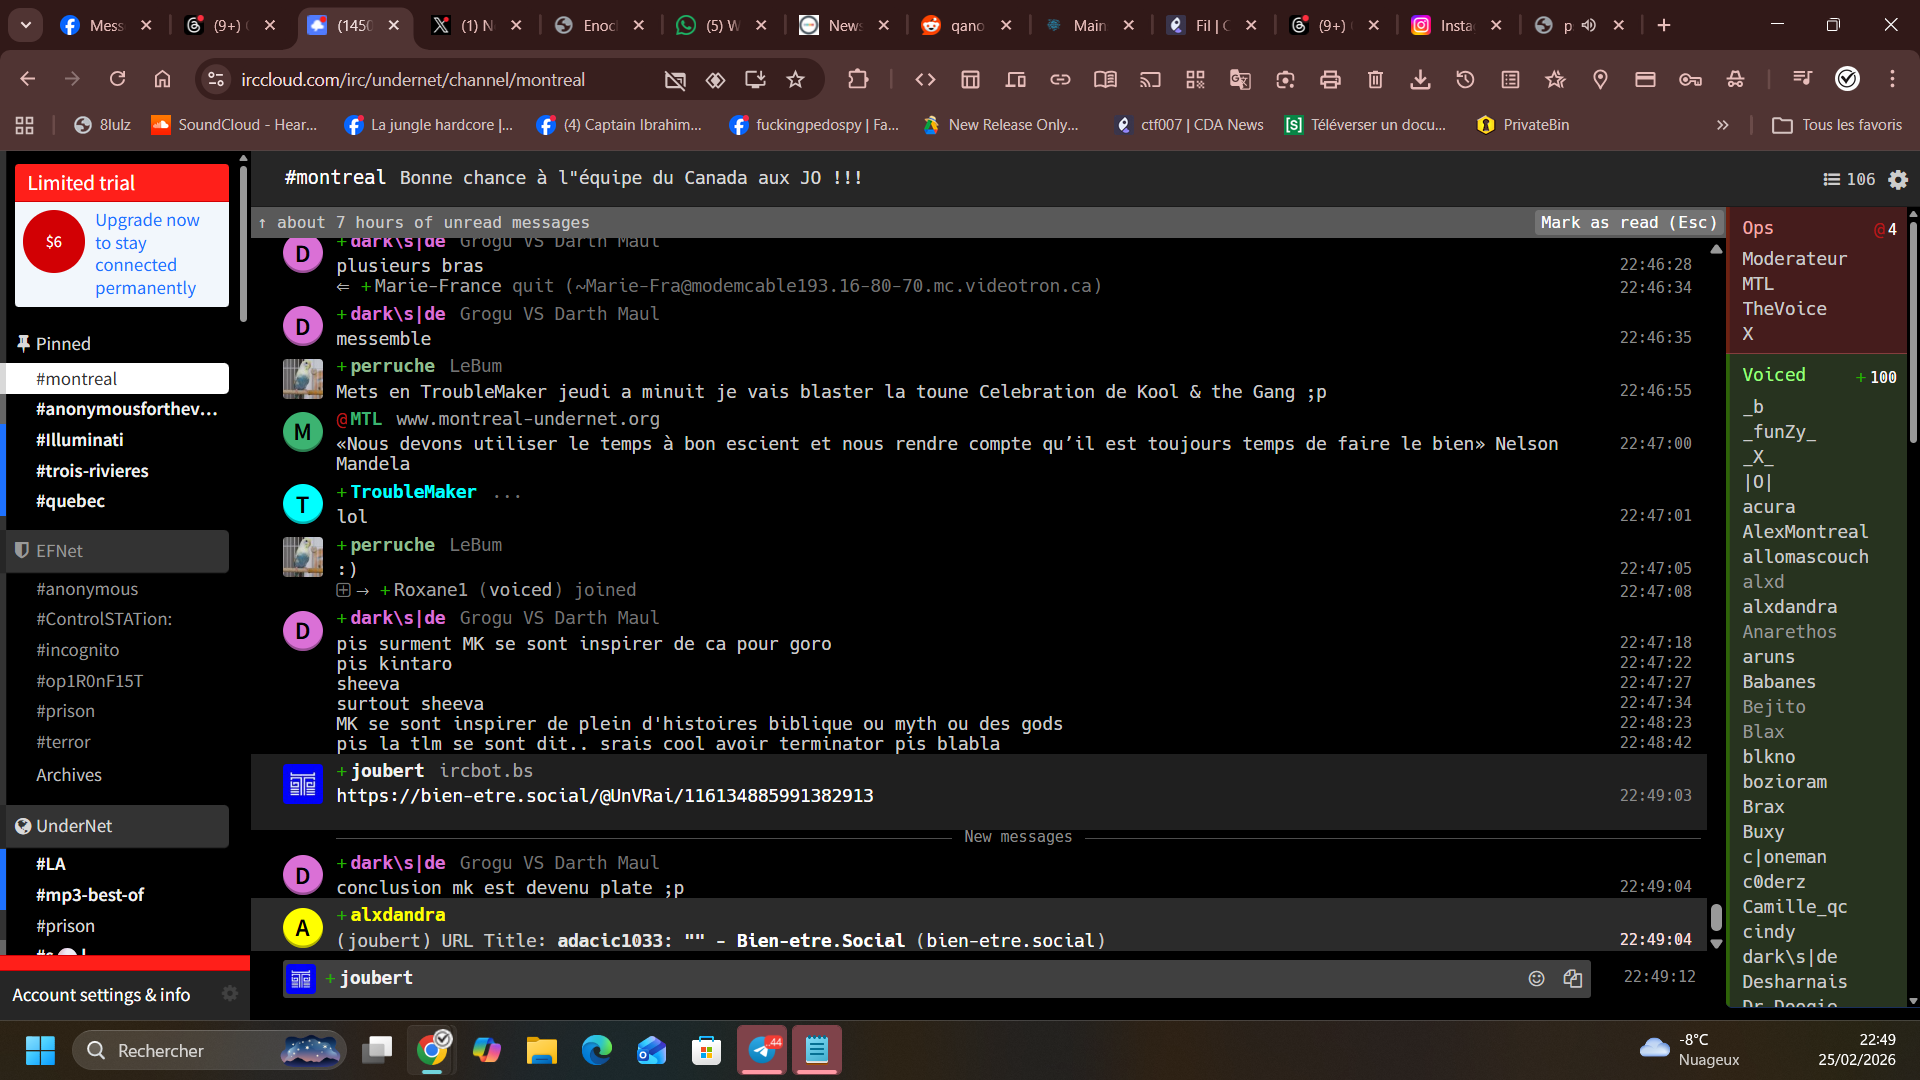Open Telegram from Windows taskbar
Image resolution: width=1920 pixels, height=1080 pixels.
[x=763, y=1050]
